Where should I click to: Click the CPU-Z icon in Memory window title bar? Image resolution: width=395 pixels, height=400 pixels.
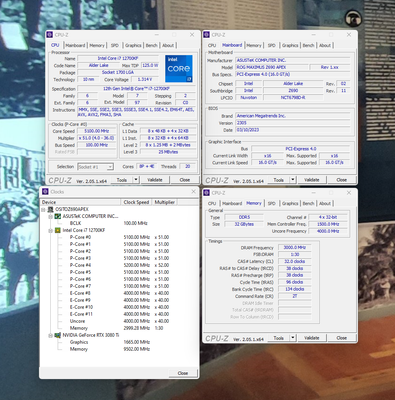207,193
